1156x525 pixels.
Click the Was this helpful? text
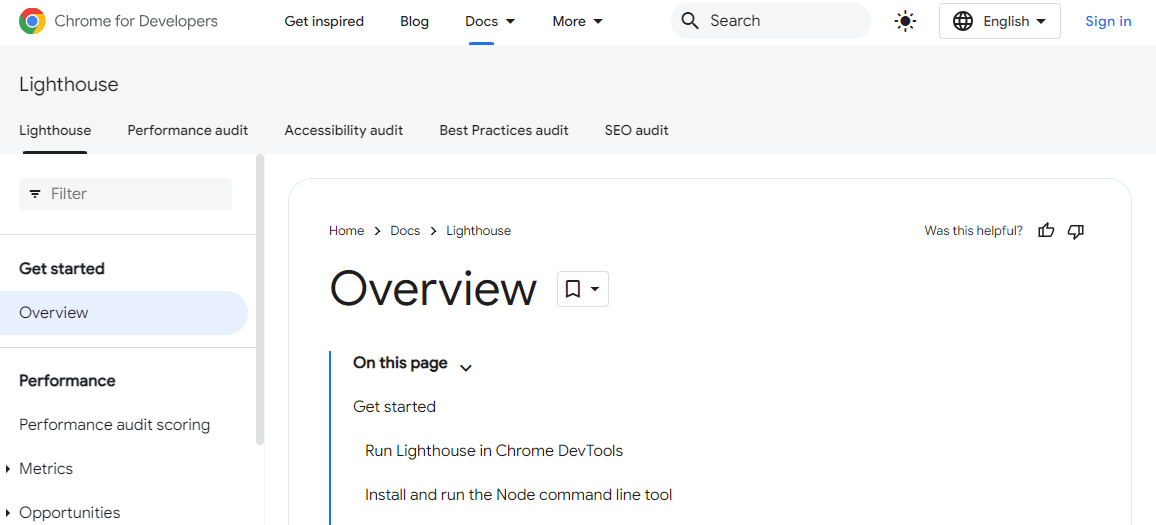coord(973,231)
